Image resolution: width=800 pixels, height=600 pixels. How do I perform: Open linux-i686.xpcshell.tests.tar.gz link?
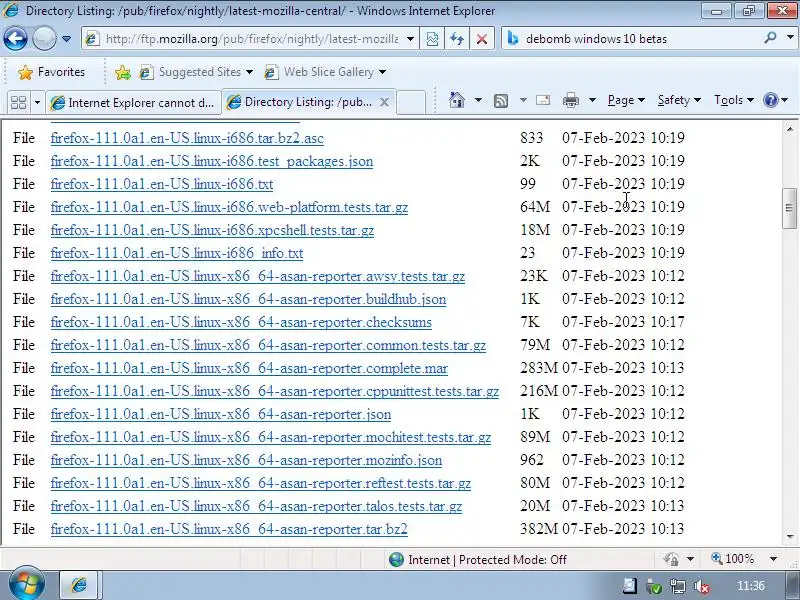(212, 230)
